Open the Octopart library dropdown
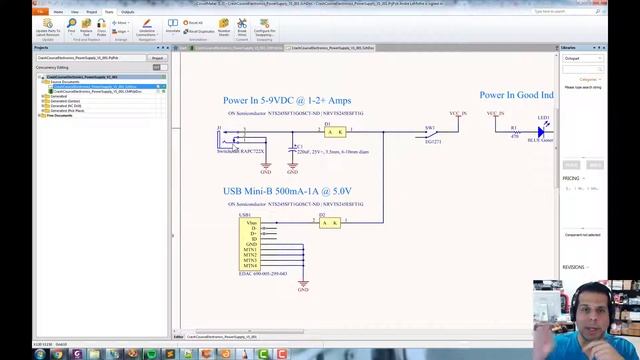The width and height of the screenshot is (640, 360). pos(582,58)
